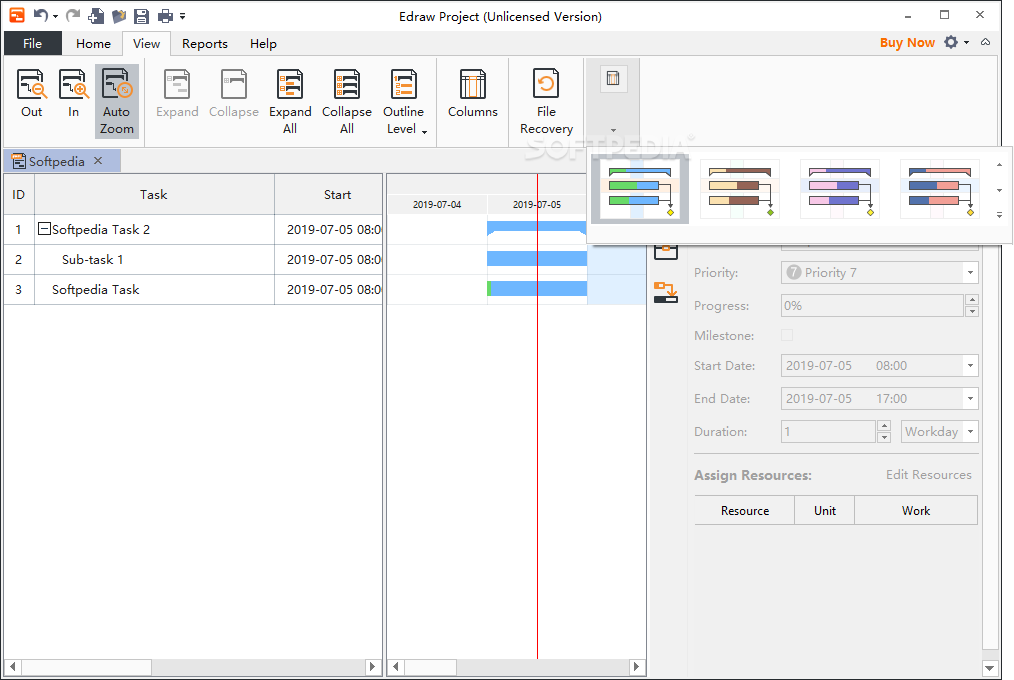
Task: Click the Unit column header
Action: [x=825, y=510]
